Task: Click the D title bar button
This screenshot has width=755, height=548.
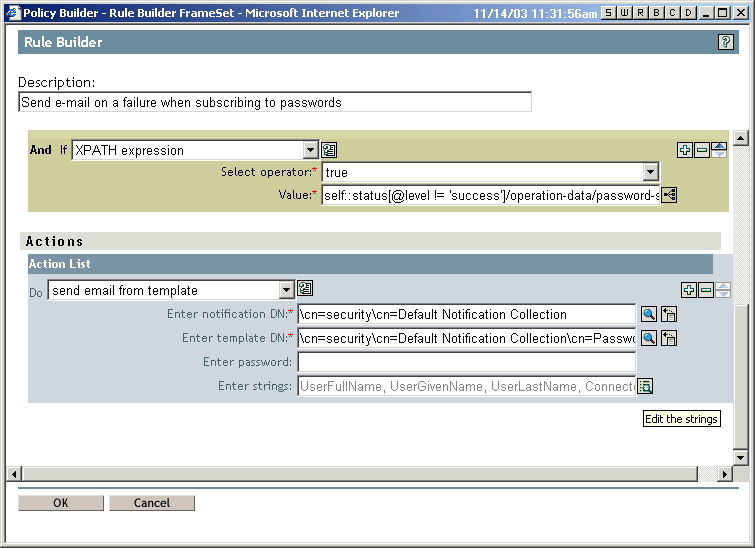Action: coord(689,13)
